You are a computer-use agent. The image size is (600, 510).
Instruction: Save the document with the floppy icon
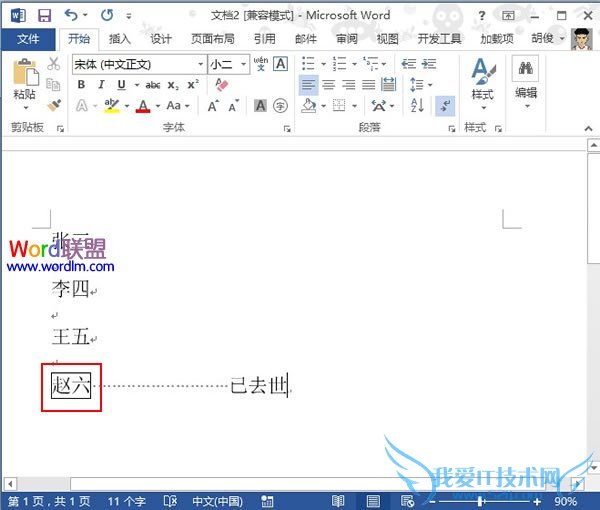click(x=44, y=16)
